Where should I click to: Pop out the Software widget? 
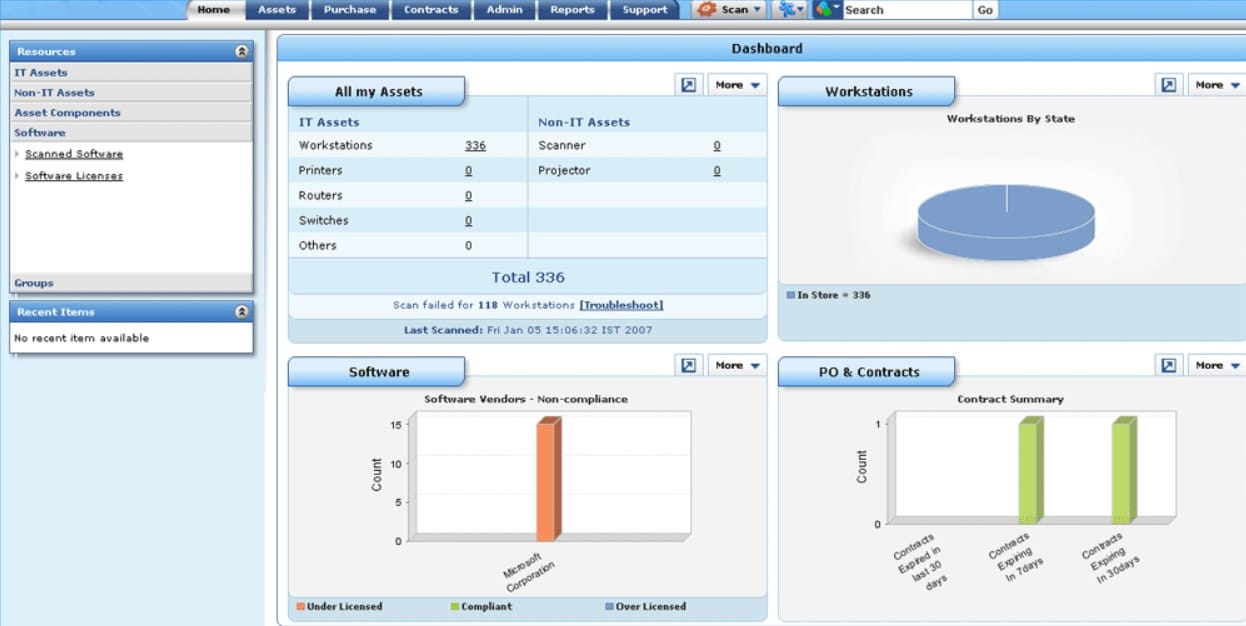(x=688, y=365)
